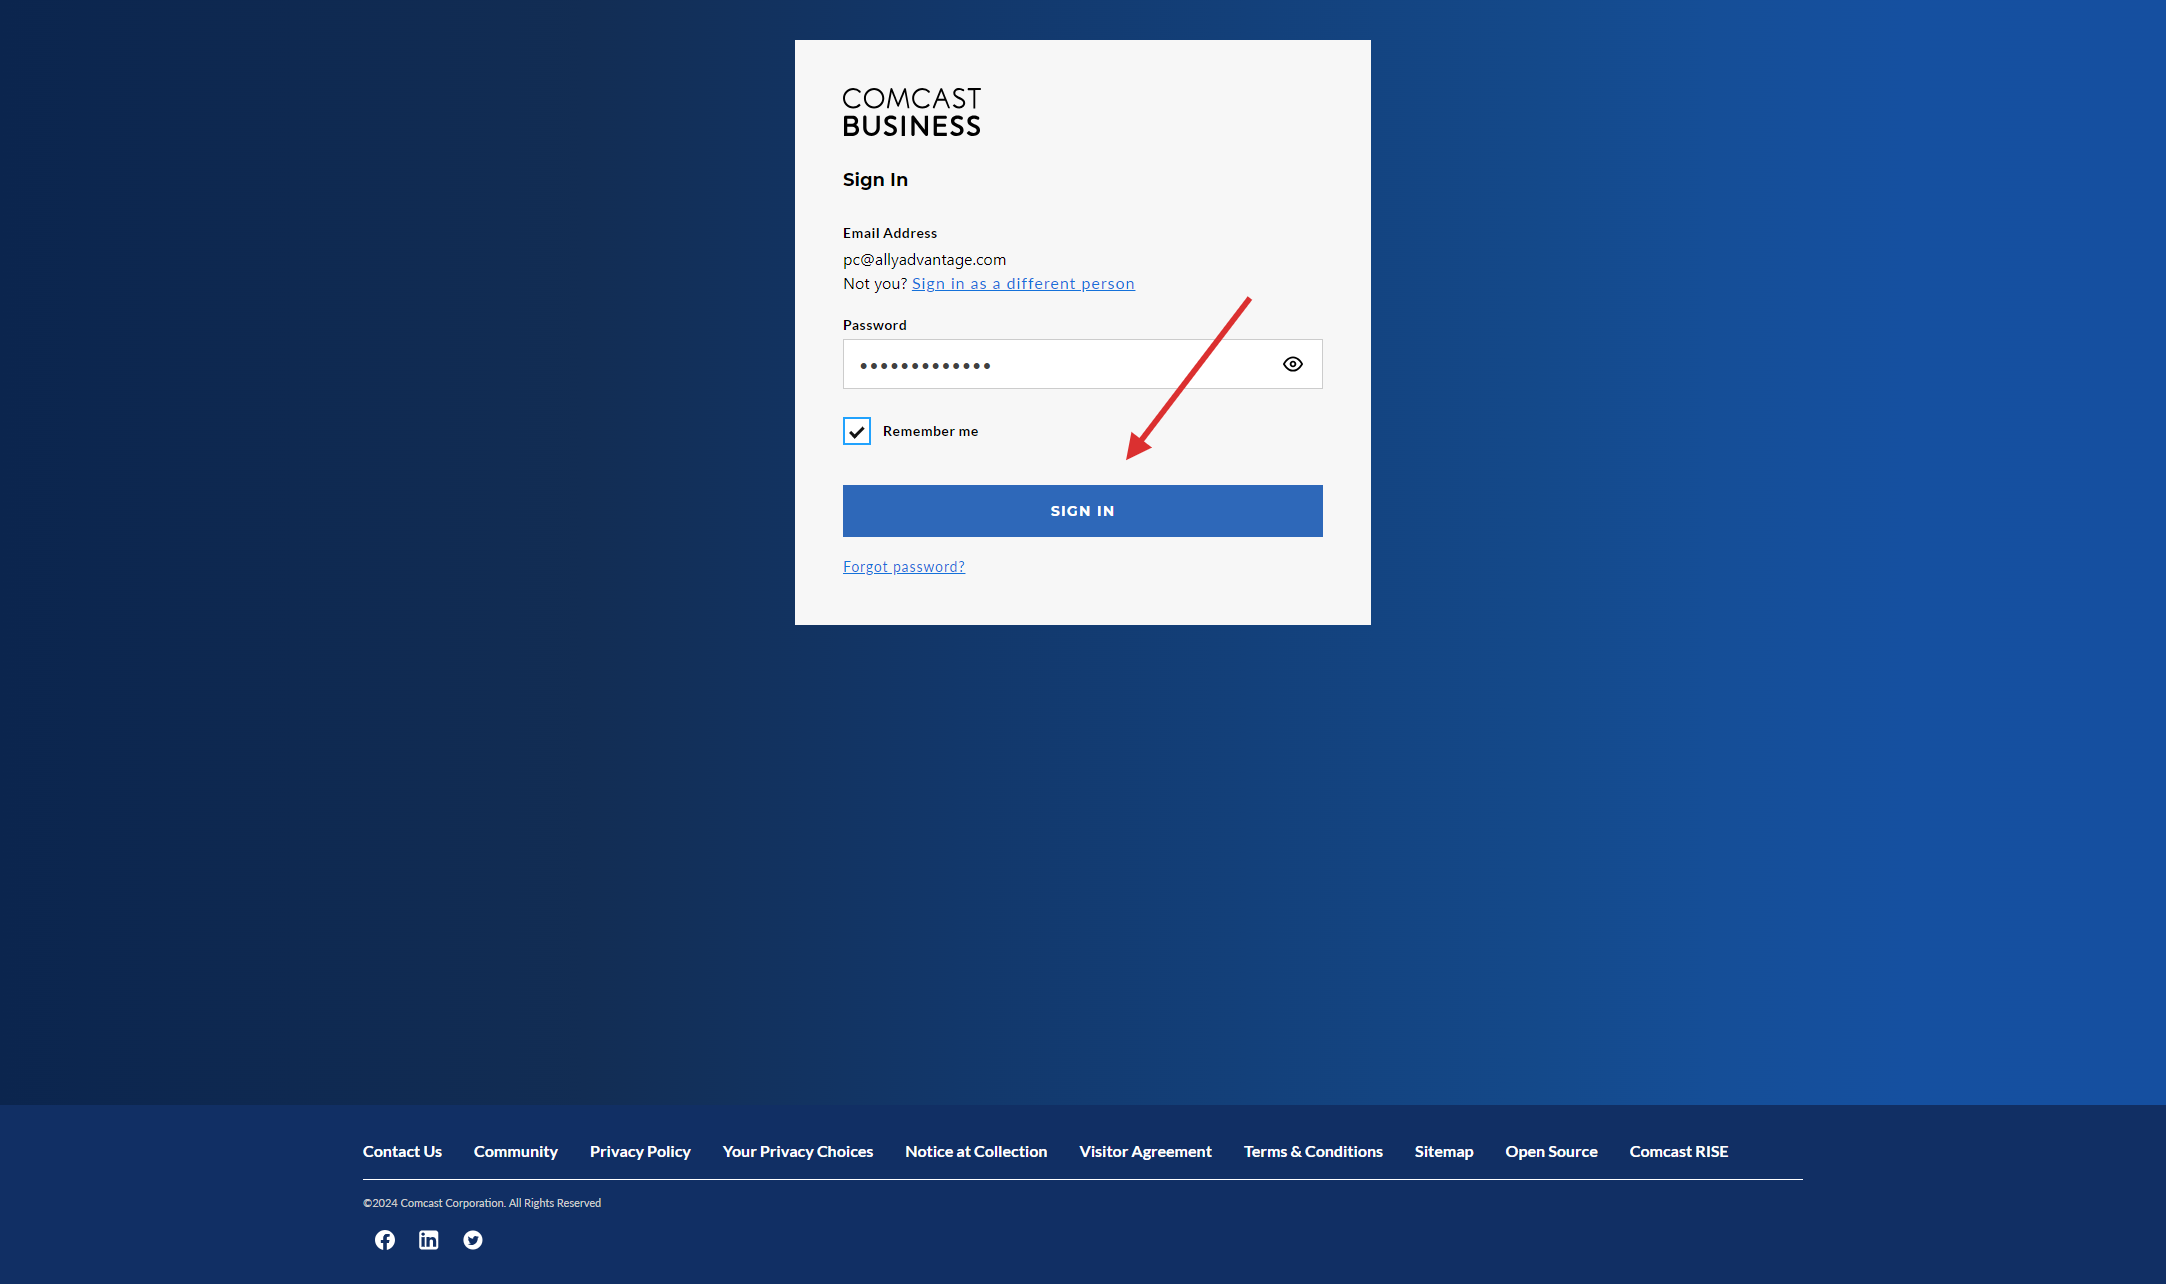Focus the Password input field
The width and height of the screenshot is (2166, 1284).
tap(1082, 364)
